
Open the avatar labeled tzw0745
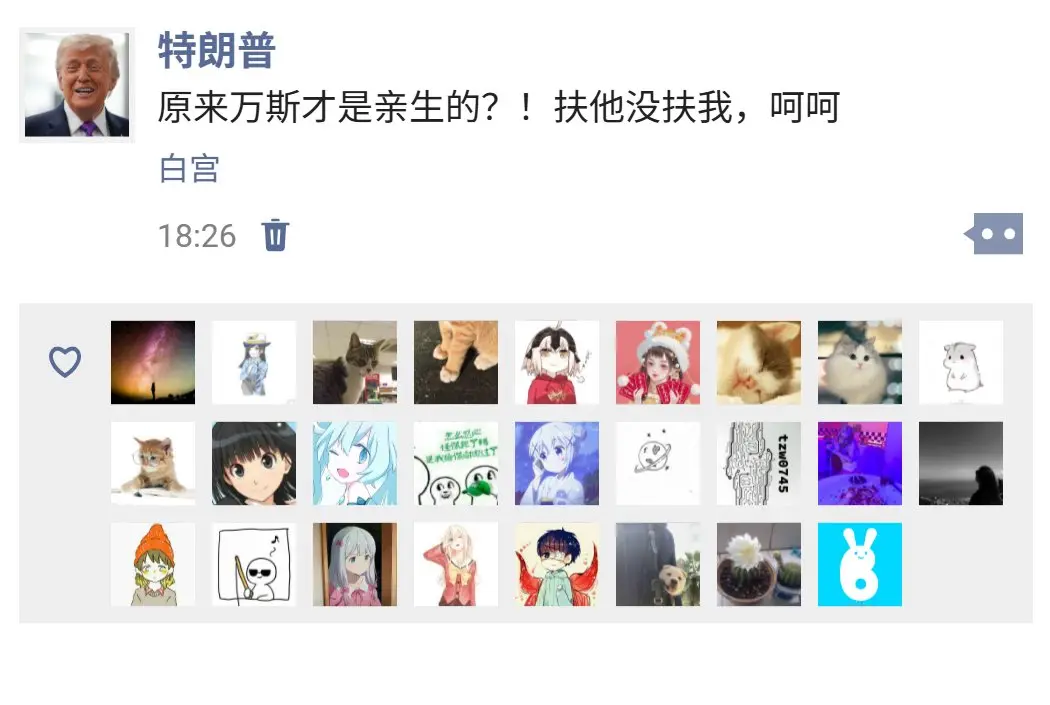759,463
